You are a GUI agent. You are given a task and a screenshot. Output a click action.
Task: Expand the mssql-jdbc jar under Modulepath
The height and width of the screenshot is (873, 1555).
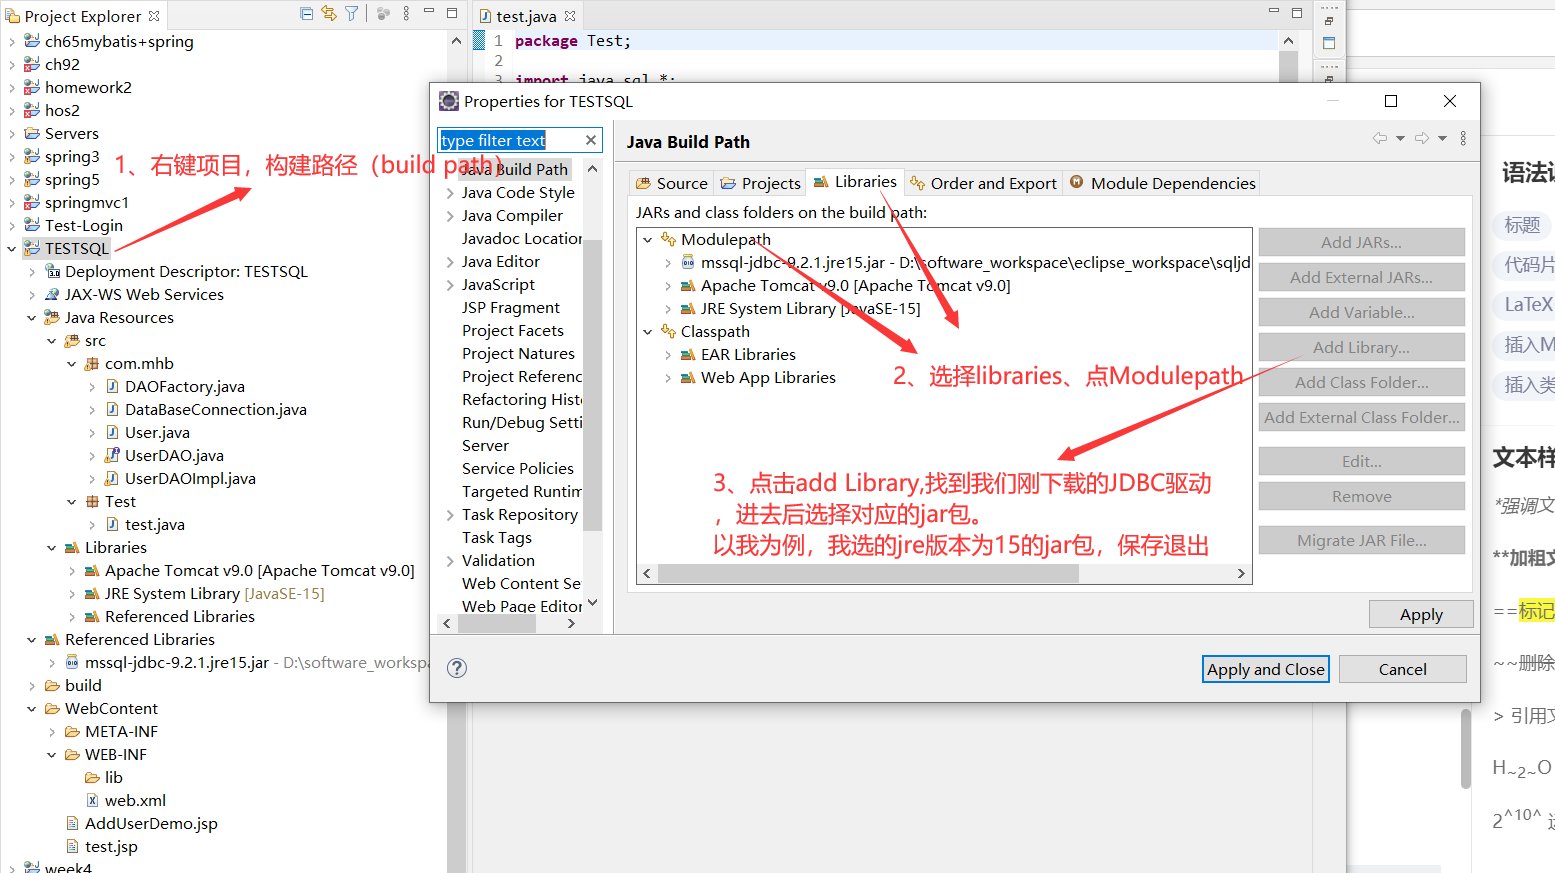click(667, 263)
